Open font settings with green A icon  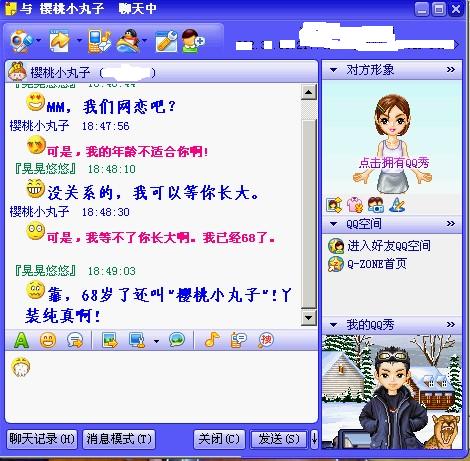point(22,340)
